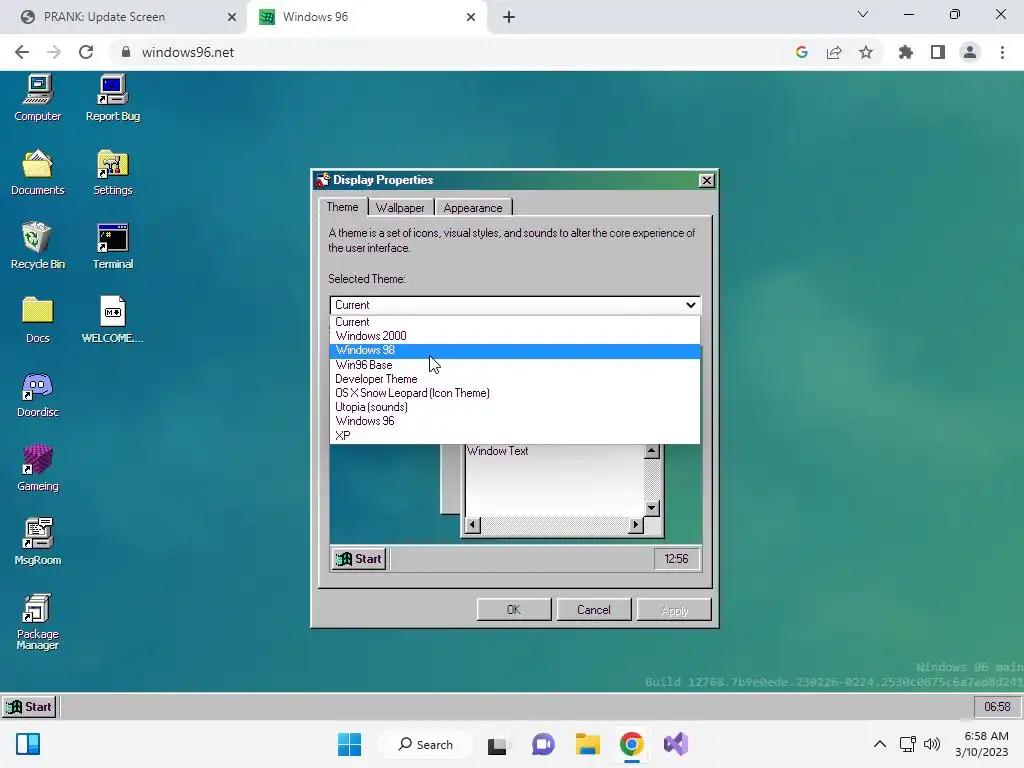The width and height of the screenshot is (1024, 768).
Task: Open the Chrome profile menu
Action: tap(970, 52)
